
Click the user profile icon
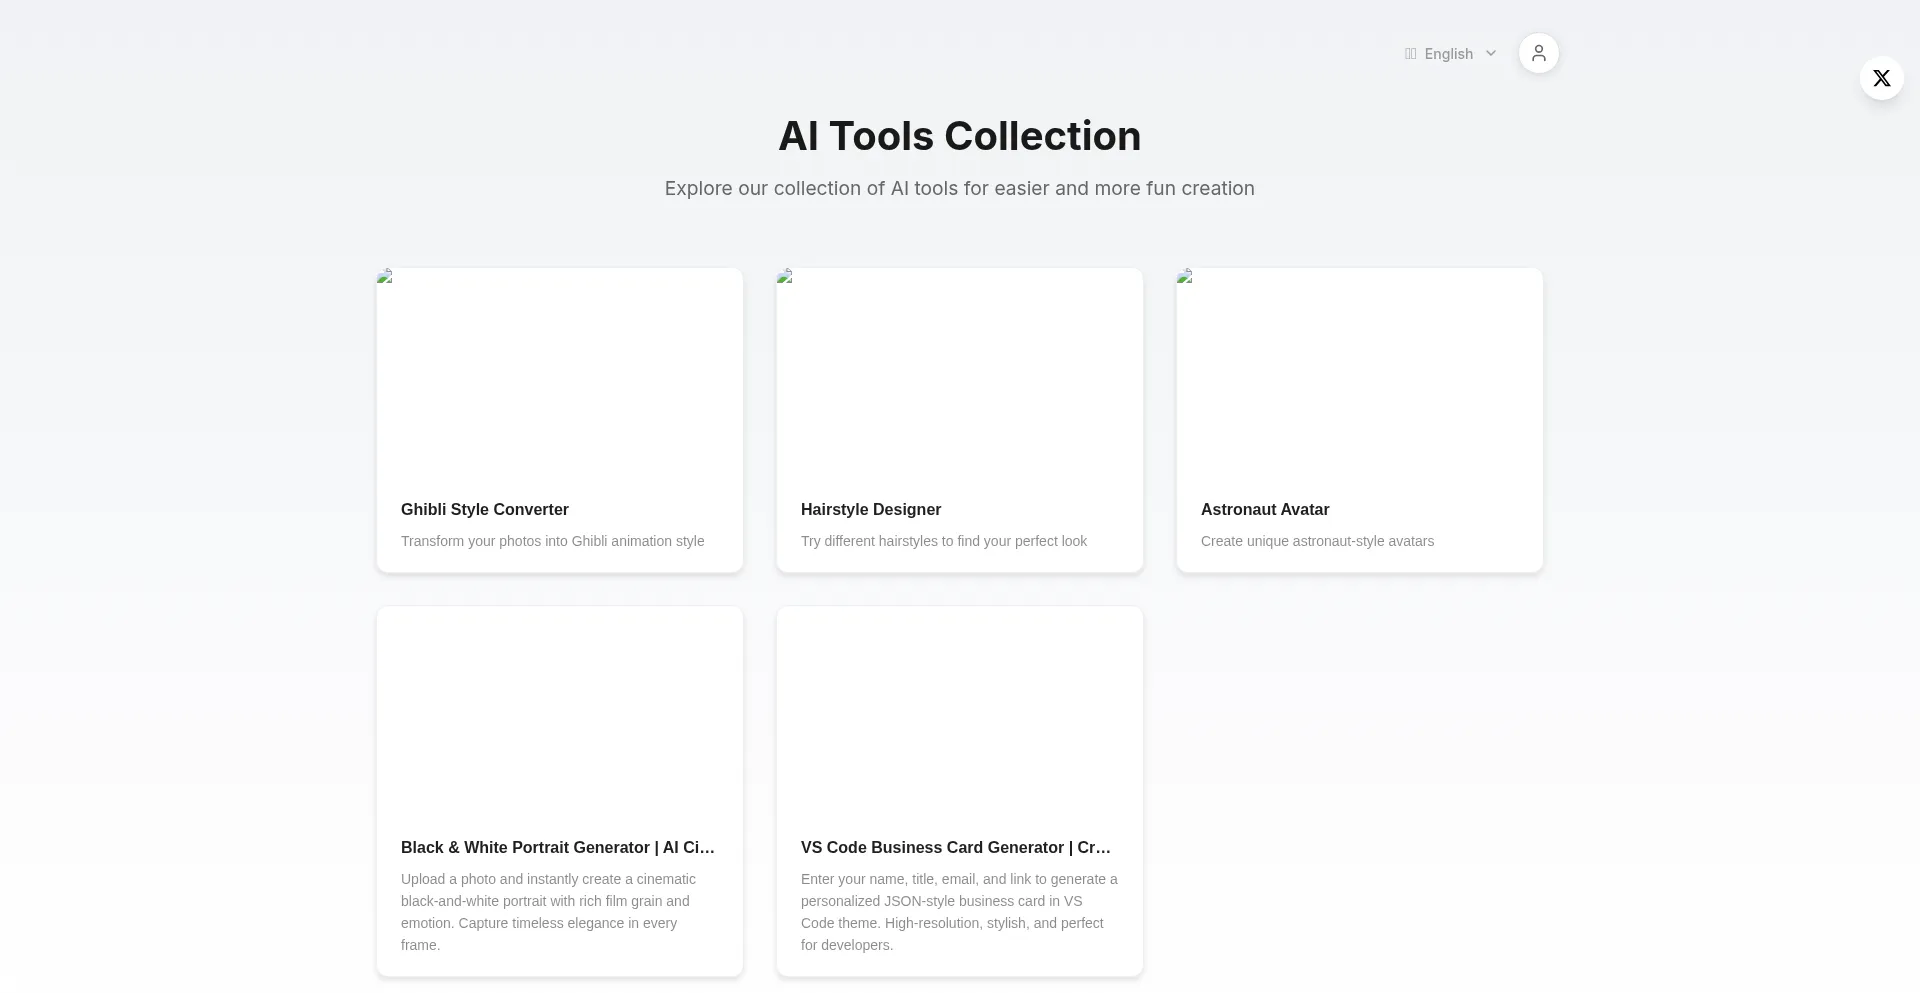(x=1538, y=53)
